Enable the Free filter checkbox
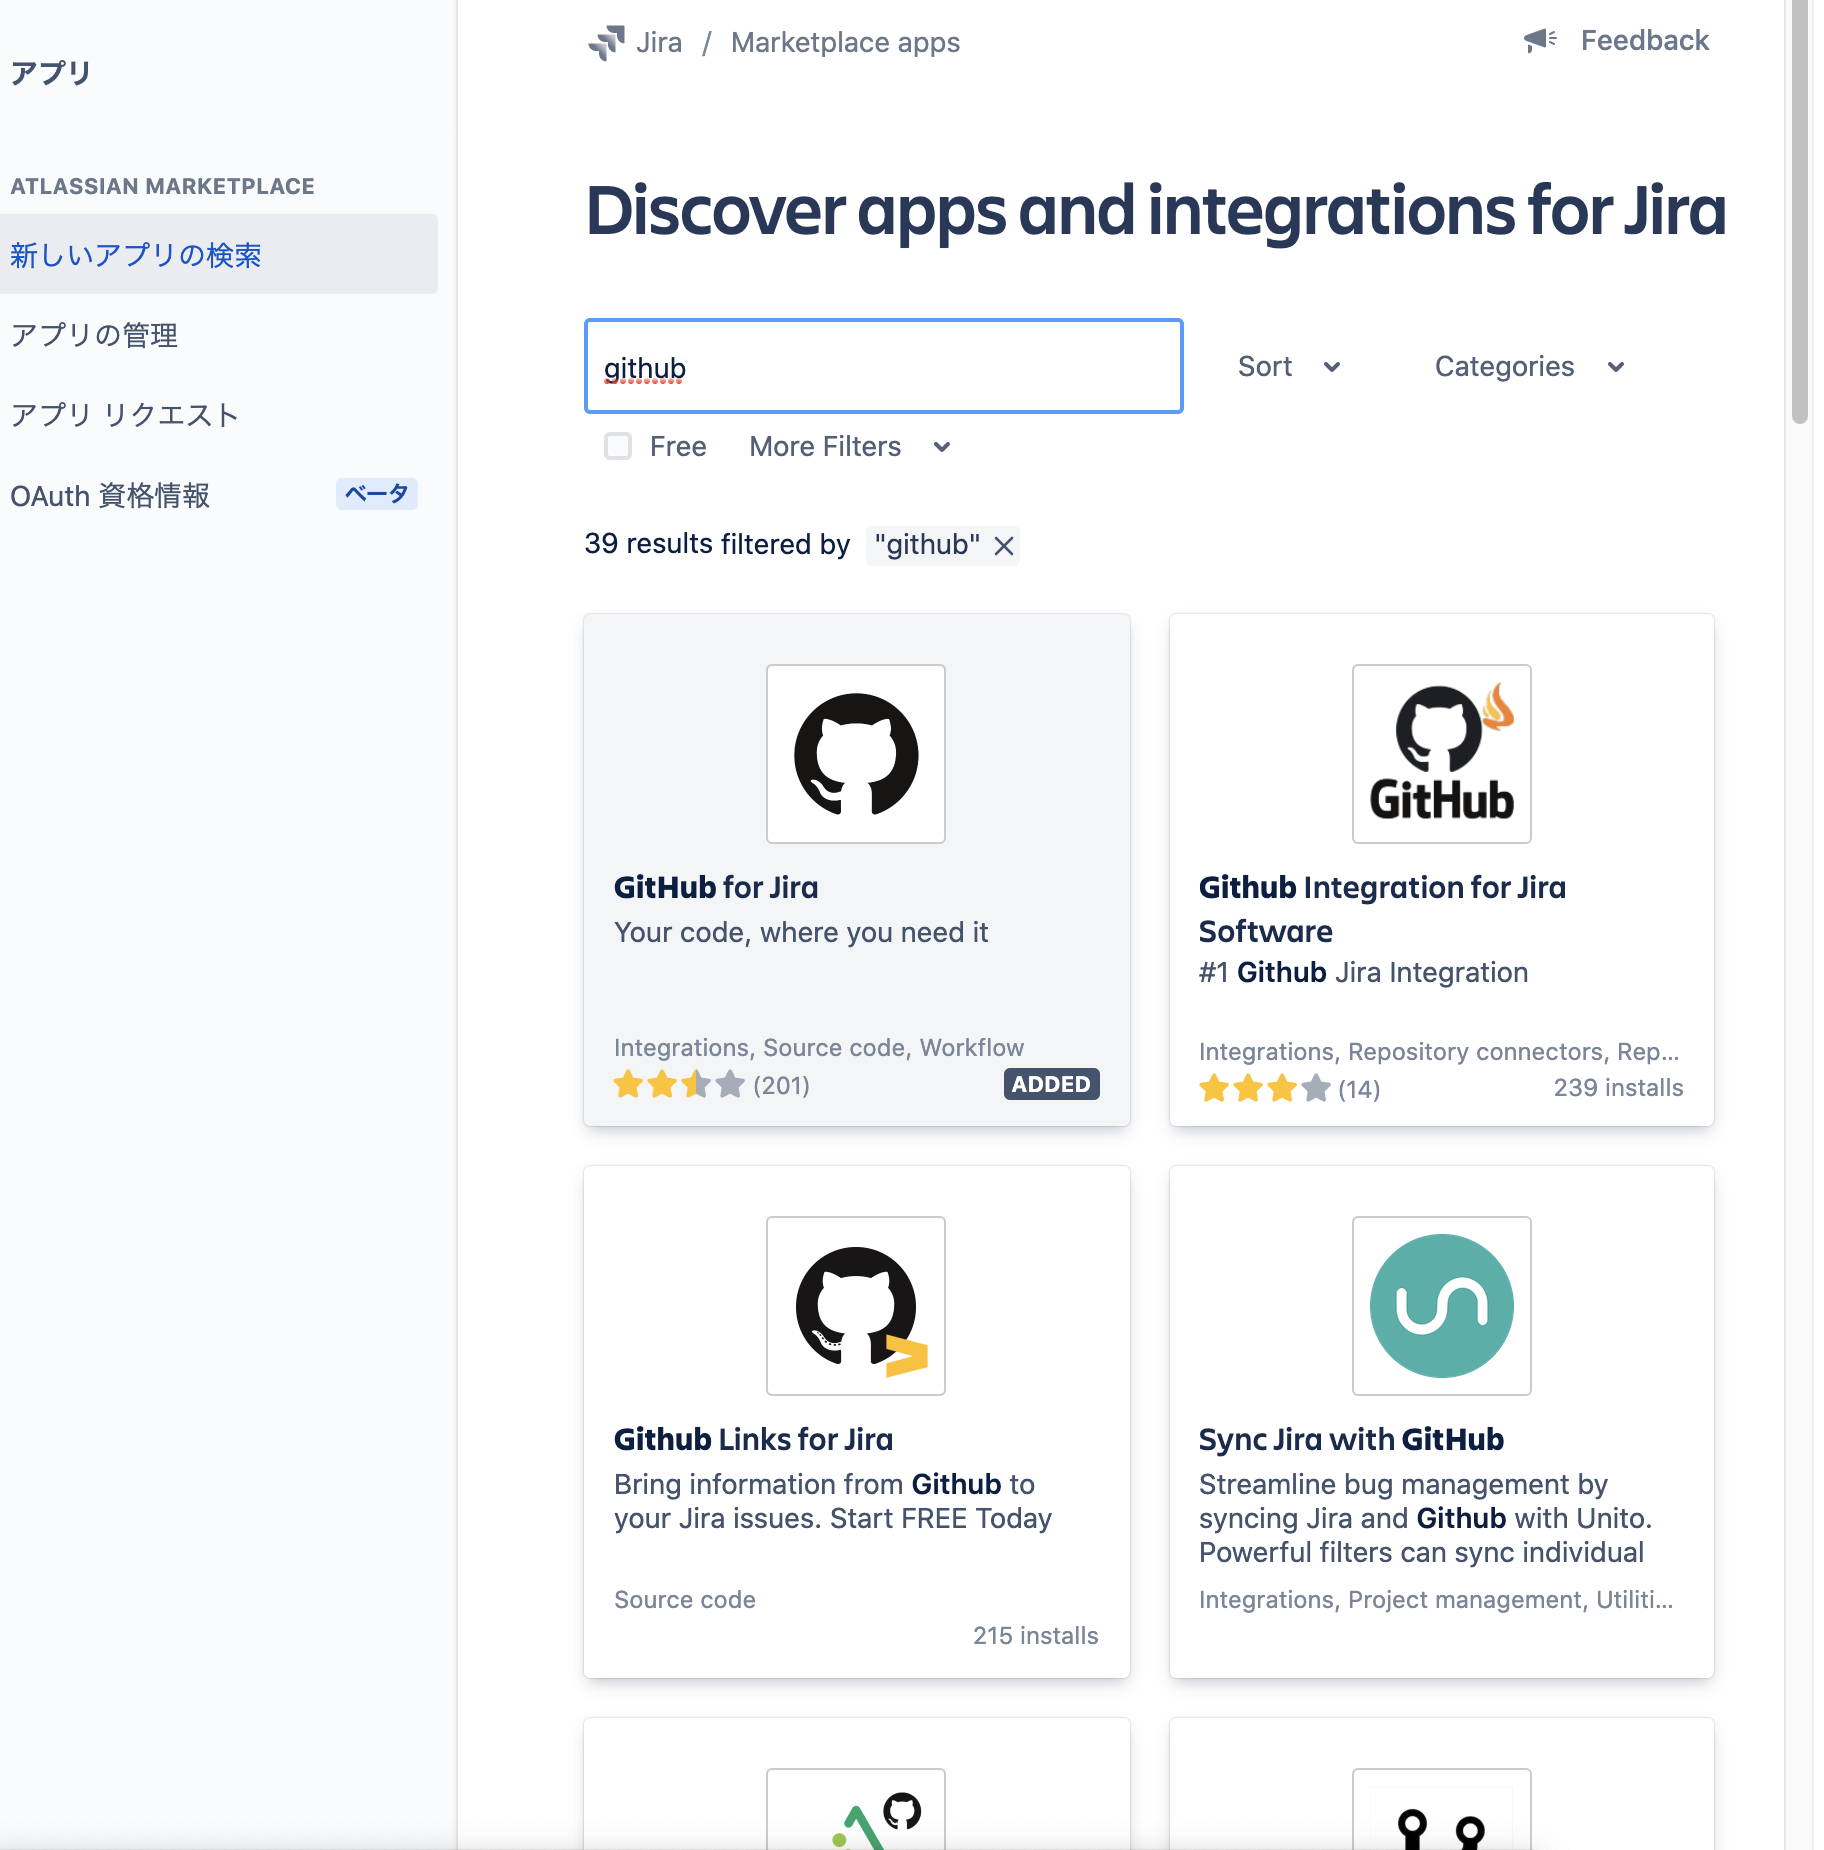 pyautogui.click(x=618, y=447)
